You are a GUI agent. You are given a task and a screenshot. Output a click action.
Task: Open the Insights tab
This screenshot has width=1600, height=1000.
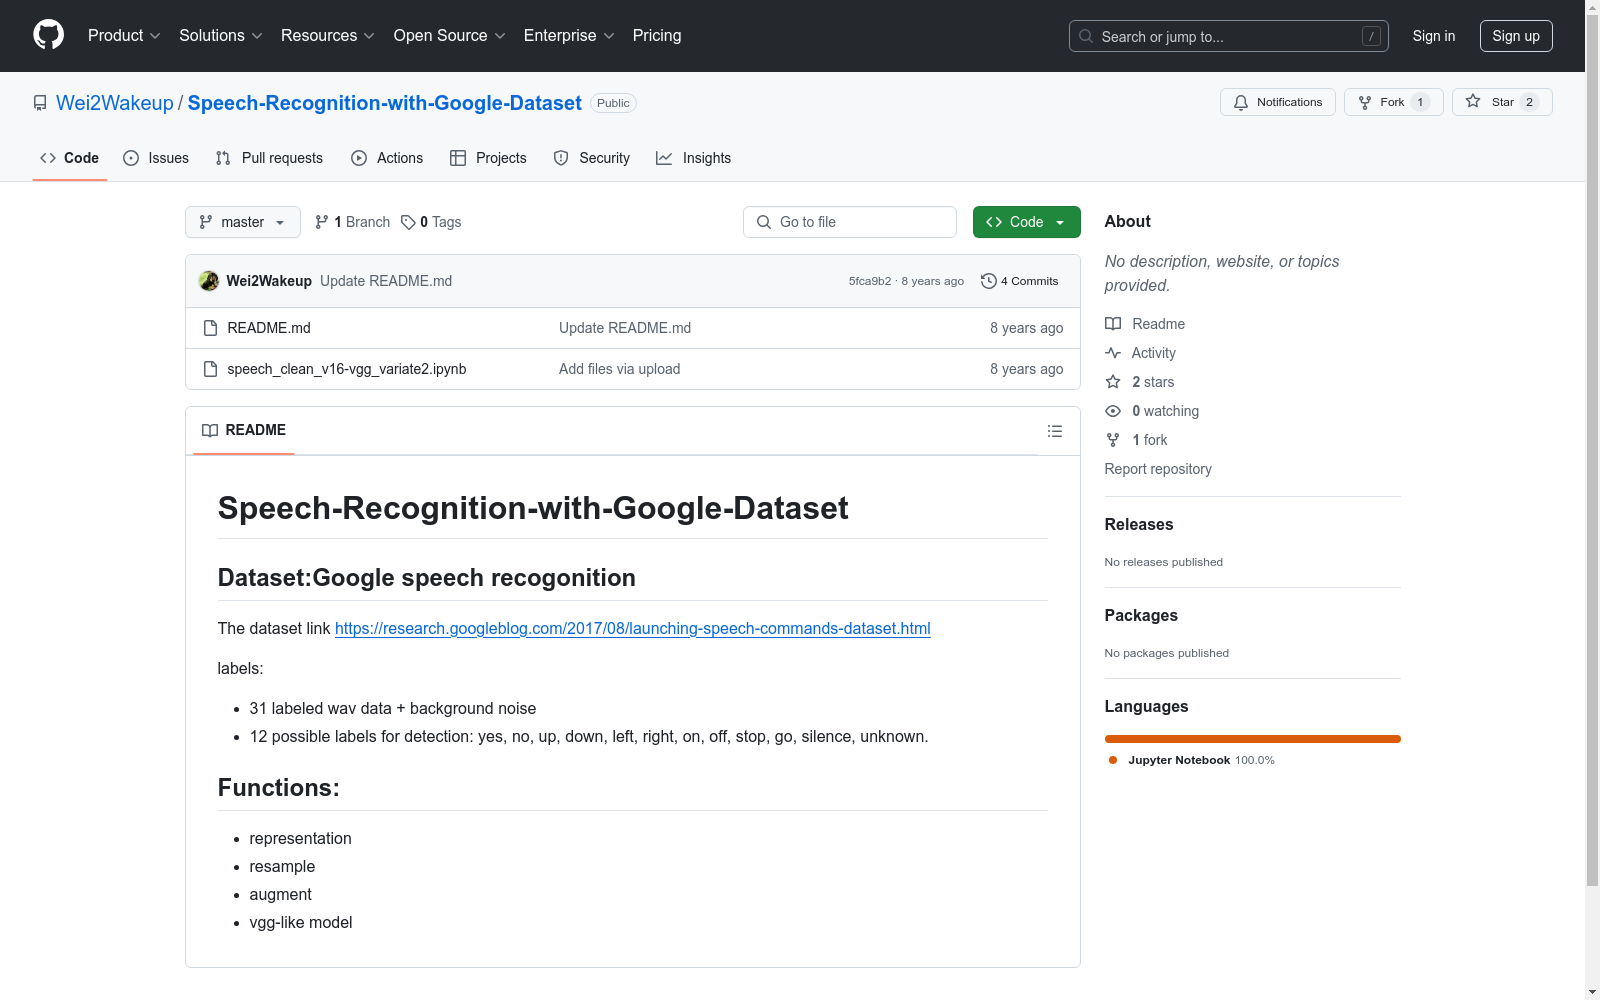[x=694, y=158]
